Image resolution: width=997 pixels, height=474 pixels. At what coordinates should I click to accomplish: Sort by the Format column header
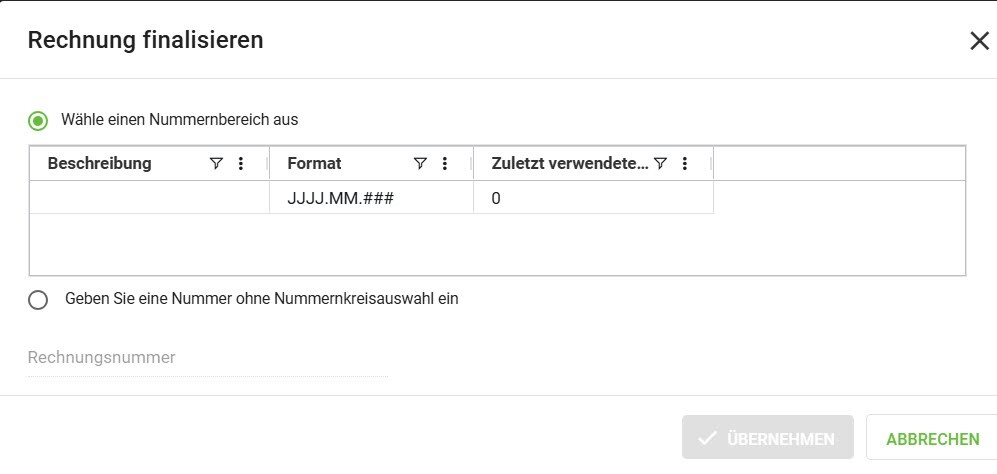pyautogui.click(x=315, y=164)
